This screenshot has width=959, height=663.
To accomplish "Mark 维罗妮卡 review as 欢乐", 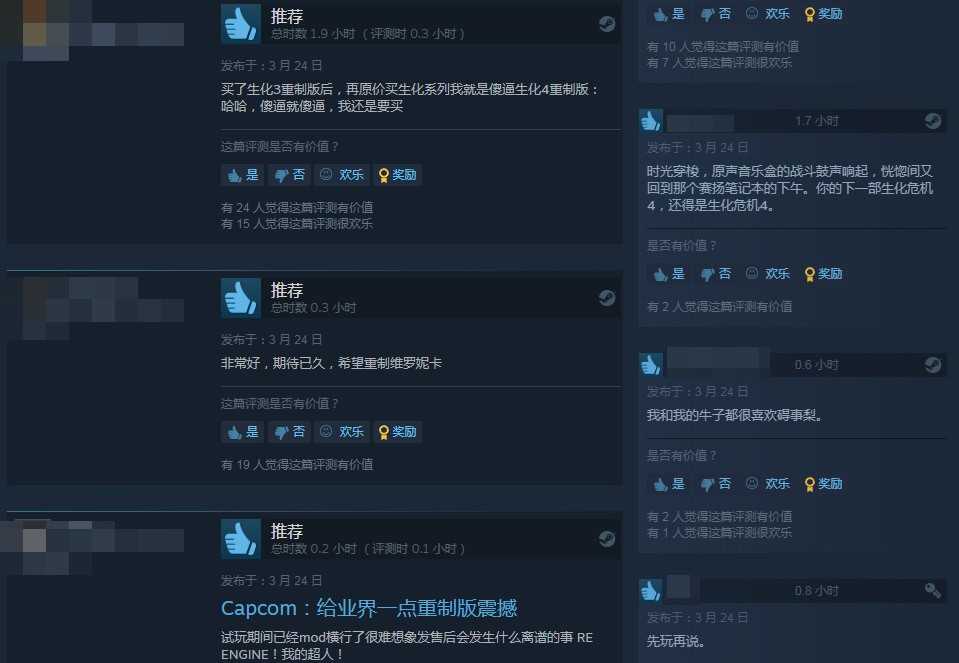I will point(342,432).
